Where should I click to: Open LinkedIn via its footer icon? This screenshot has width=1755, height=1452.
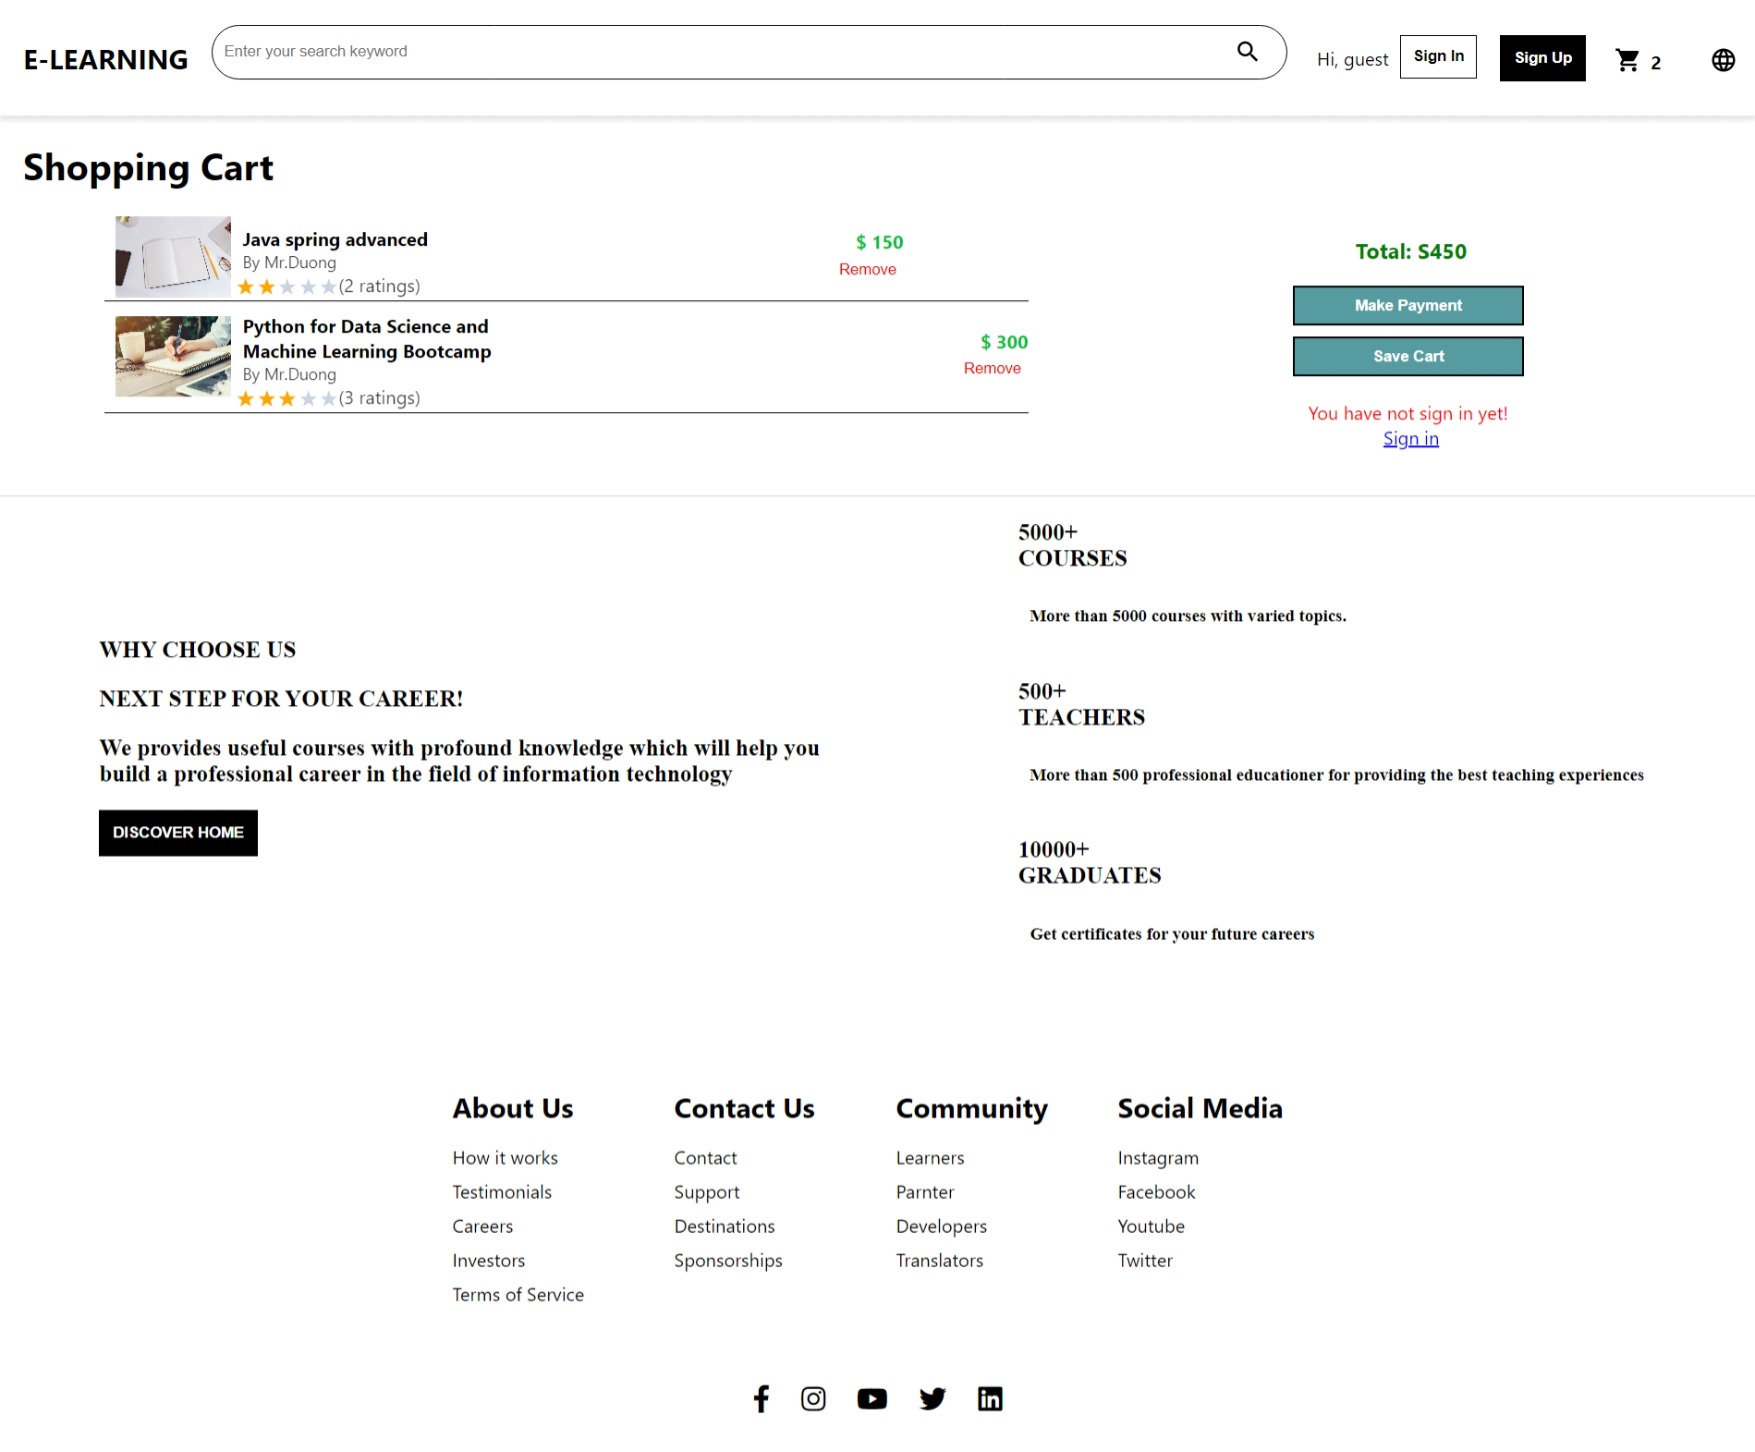coord(990,1398)
